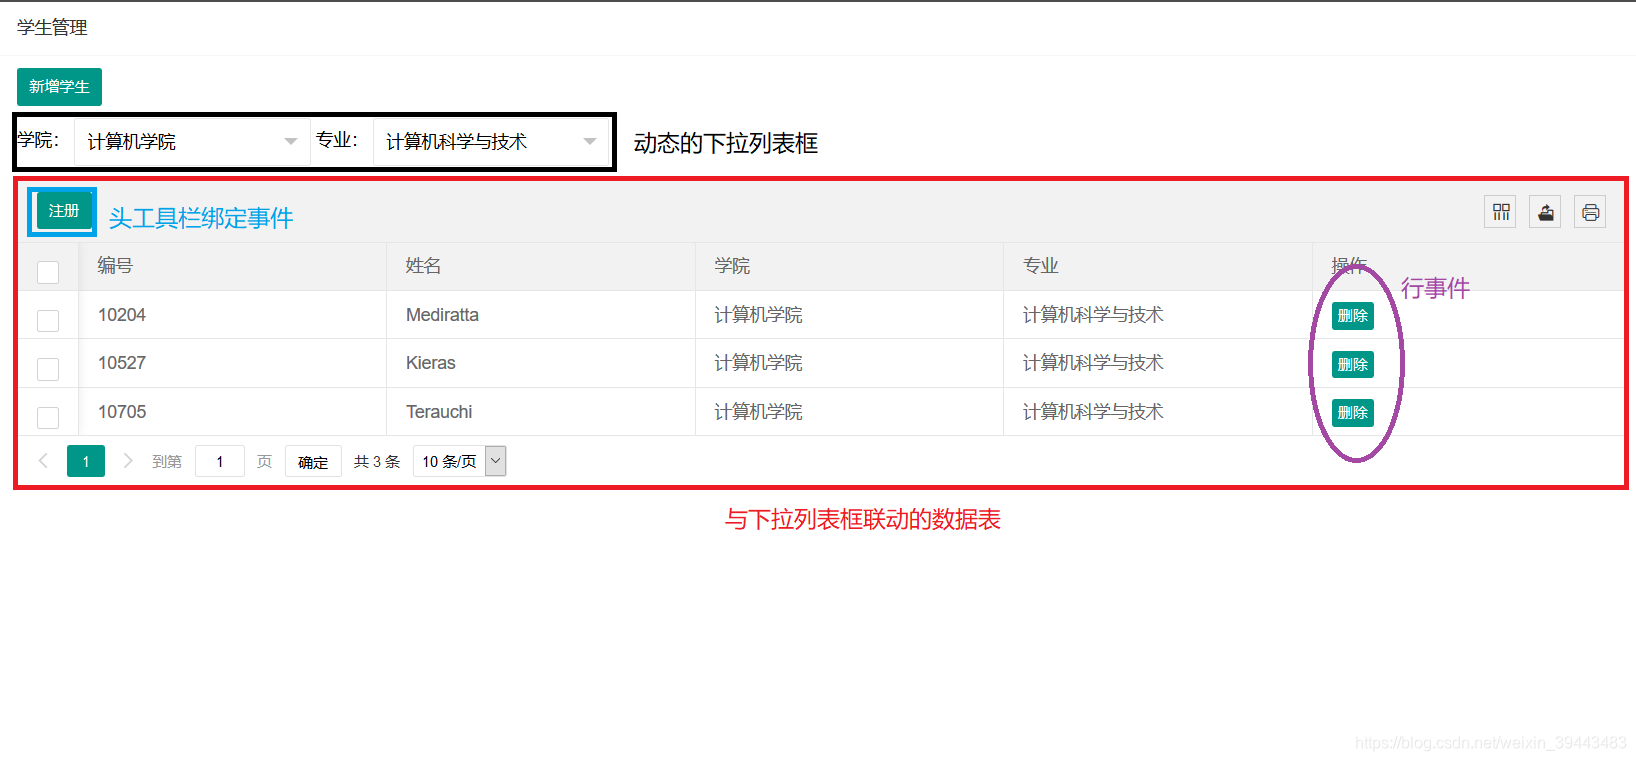This screenshot has height=761, width=1636.
Task: Click the 共 3 条 total count text
Action: [377, 461]
